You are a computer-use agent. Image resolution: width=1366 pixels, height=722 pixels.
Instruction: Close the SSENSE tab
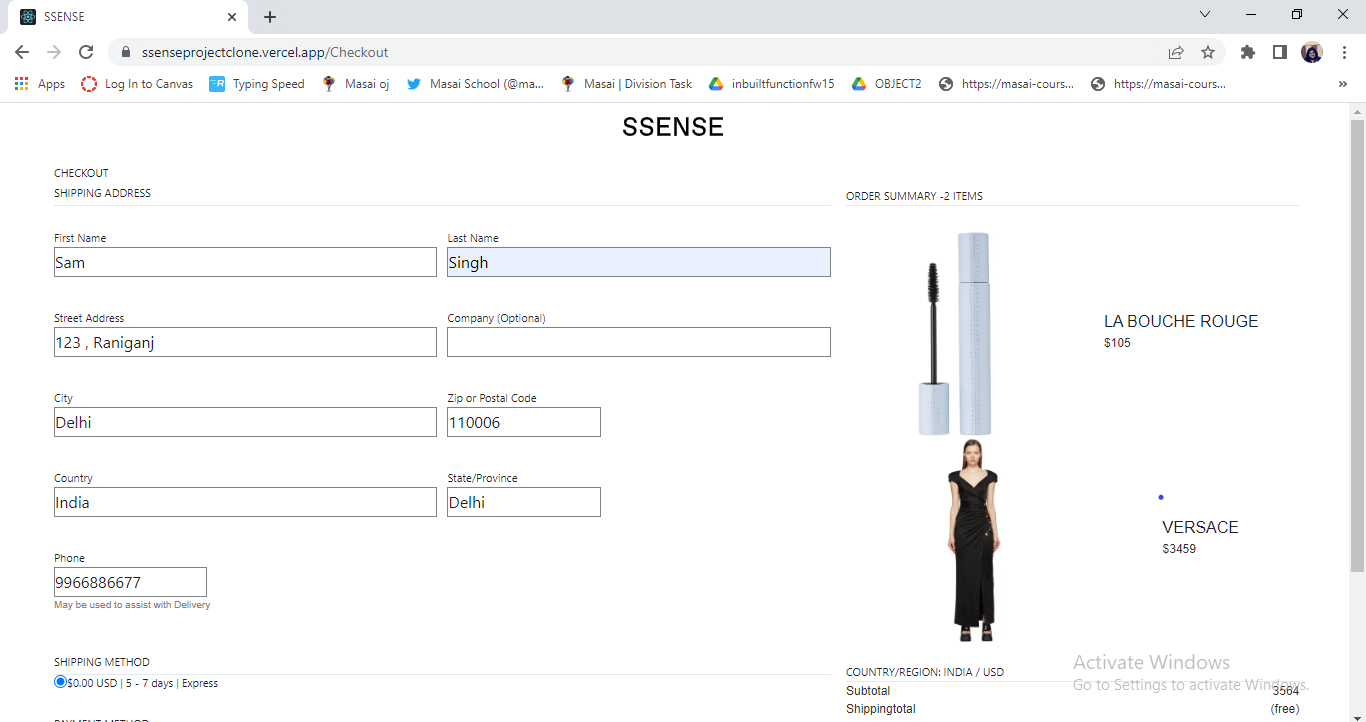pos(232,17)
